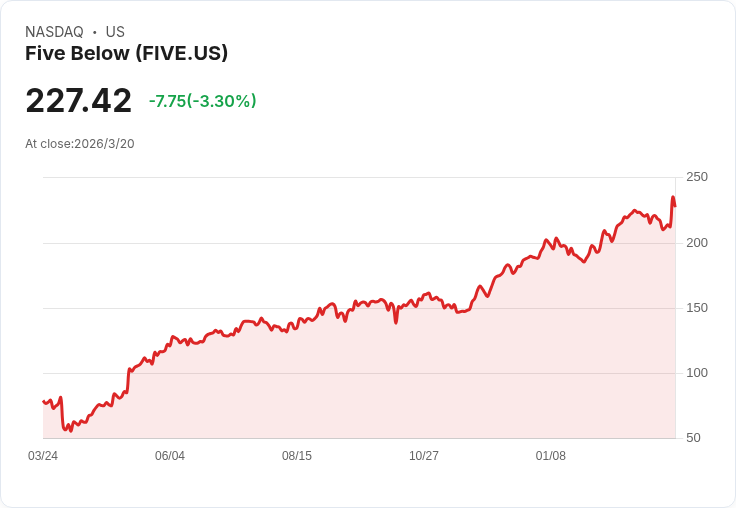Select the 50 y-axis label
The height and width of the screenshot is (508, 736).
pos(693,438)
